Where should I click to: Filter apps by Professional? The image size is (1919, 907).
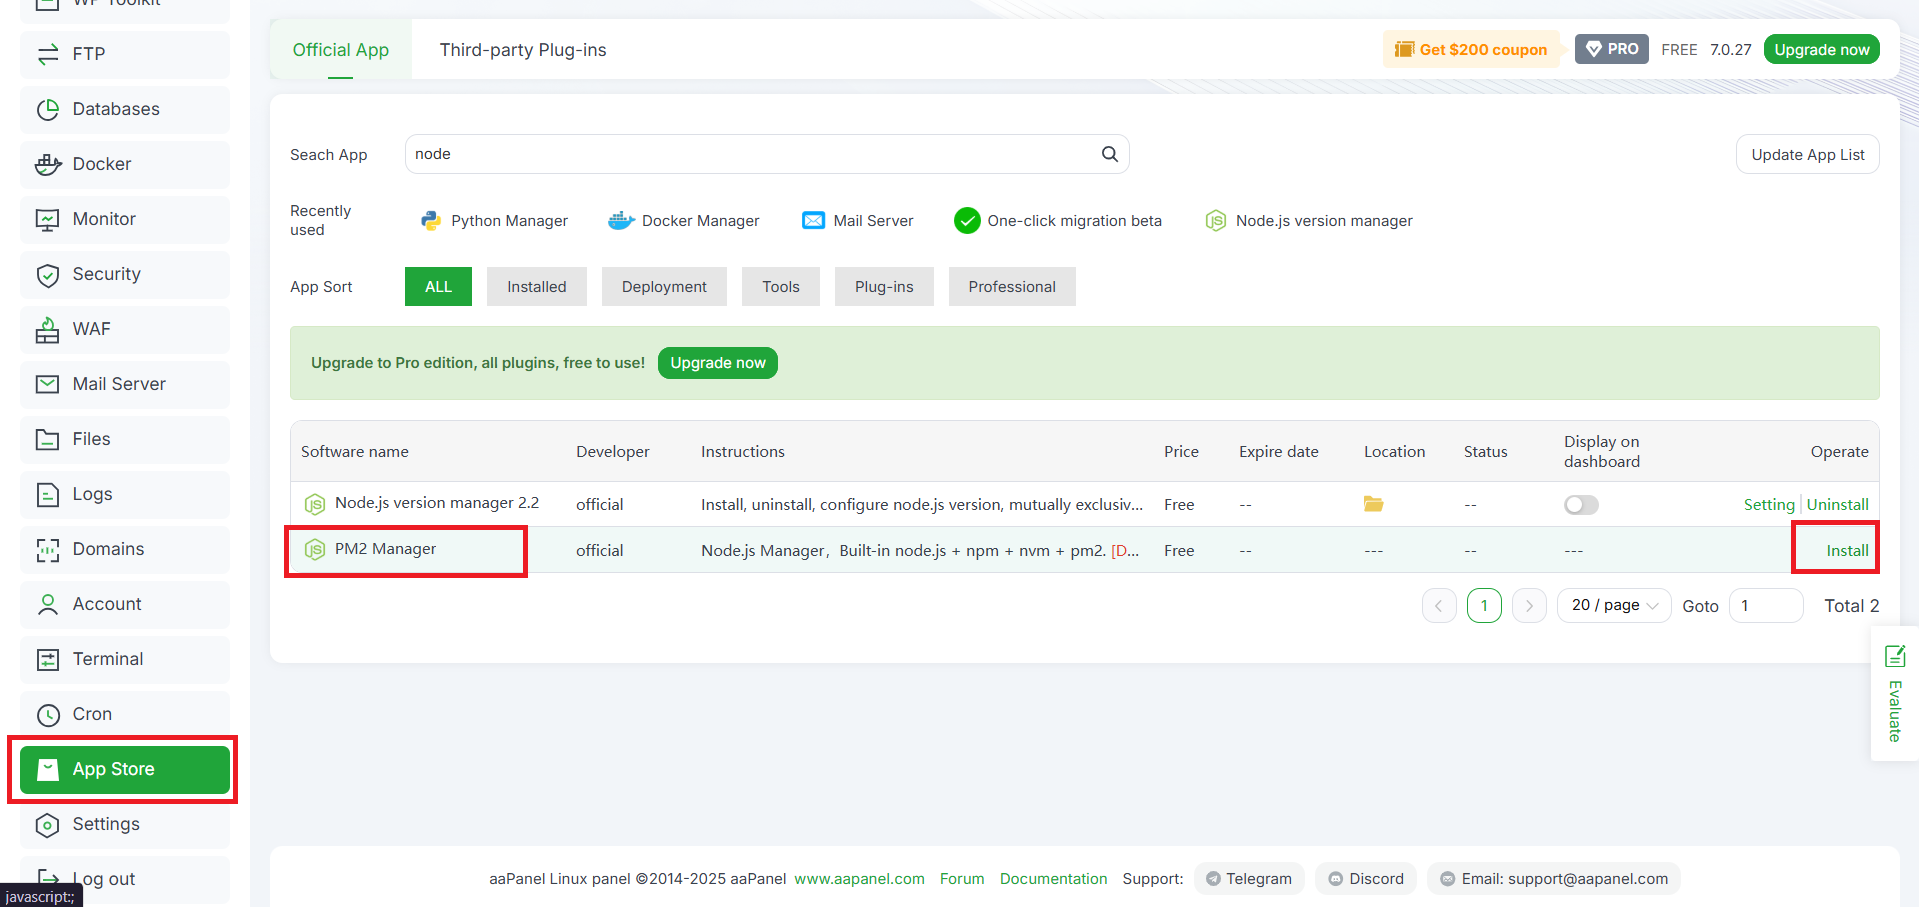1012,287
